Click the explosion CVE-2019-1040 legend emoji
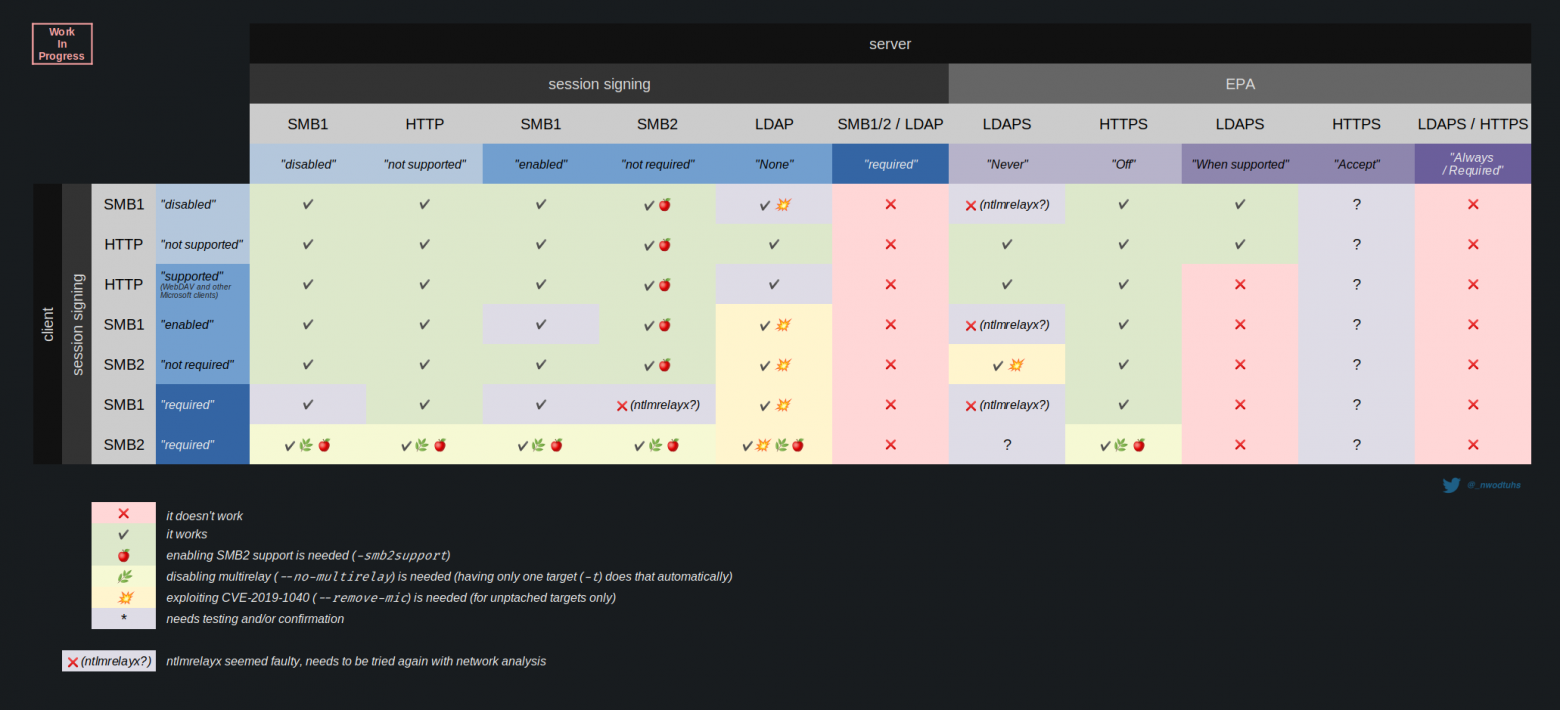The height and width of the screenshot is (710, 1560). (x=123, y=597)
